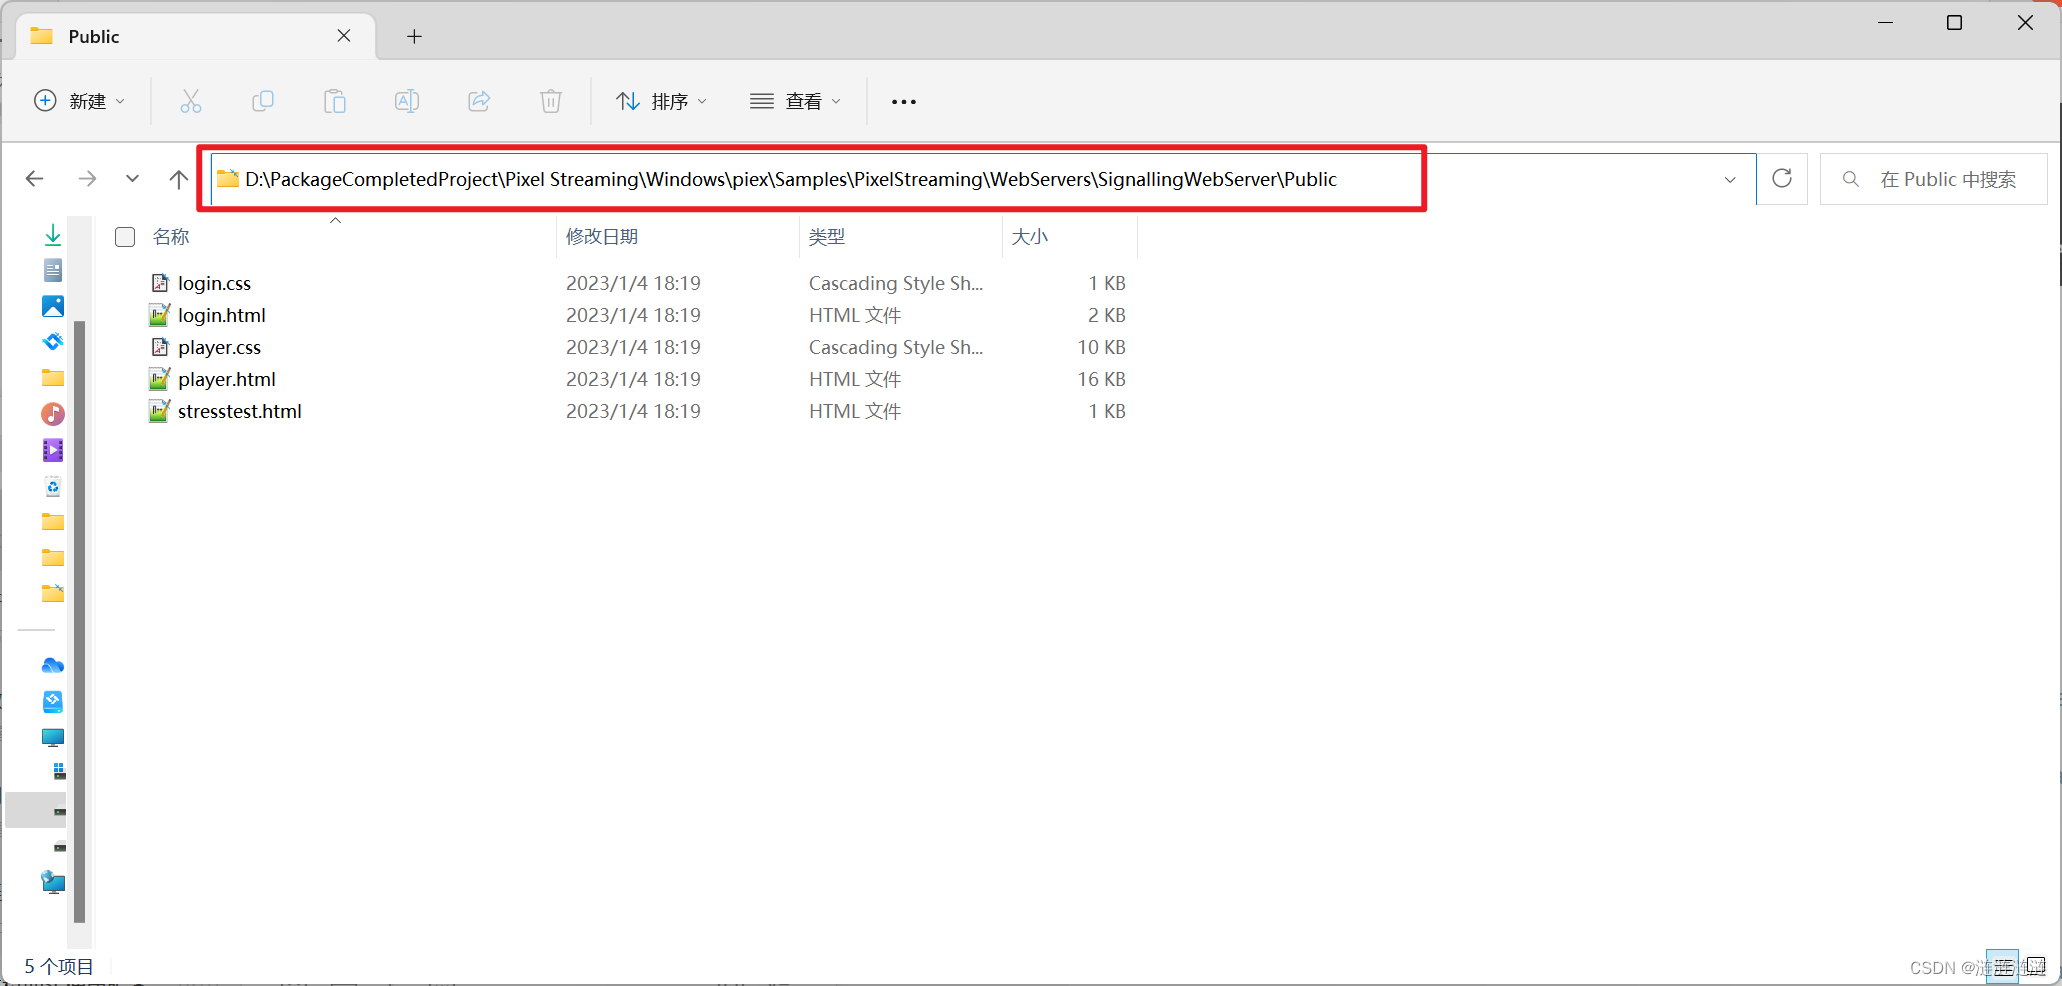The image size is (2062, 986).
Task: Switch to details view layout button
Action: (2002, 966)
